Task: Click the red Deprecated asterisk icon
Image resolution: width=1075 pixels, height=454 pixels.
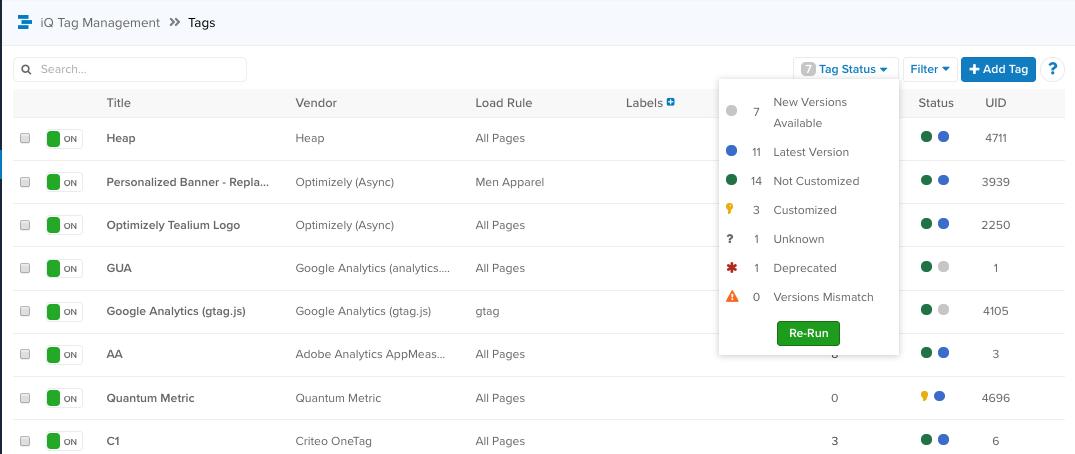Action: point(732,267)
